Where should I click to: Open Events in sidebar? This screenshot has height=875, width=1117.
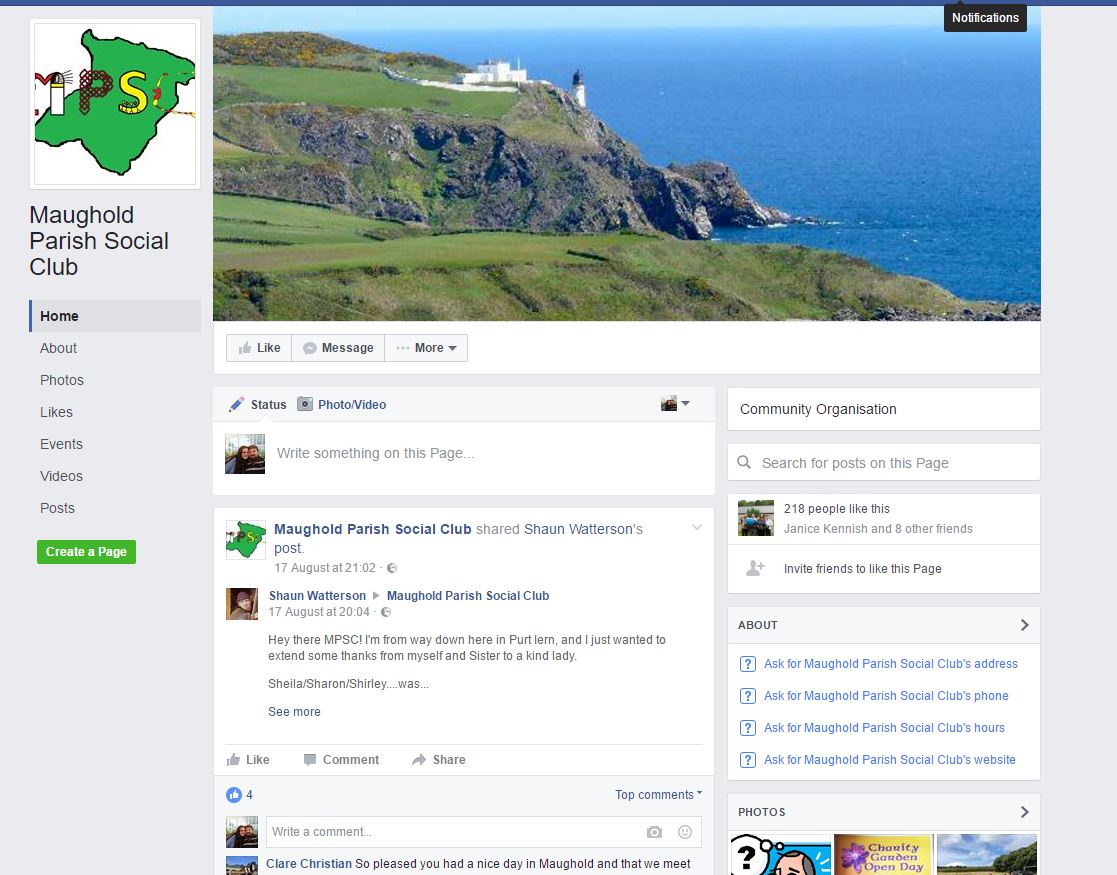pyautogui.click(x=61, y=444)
